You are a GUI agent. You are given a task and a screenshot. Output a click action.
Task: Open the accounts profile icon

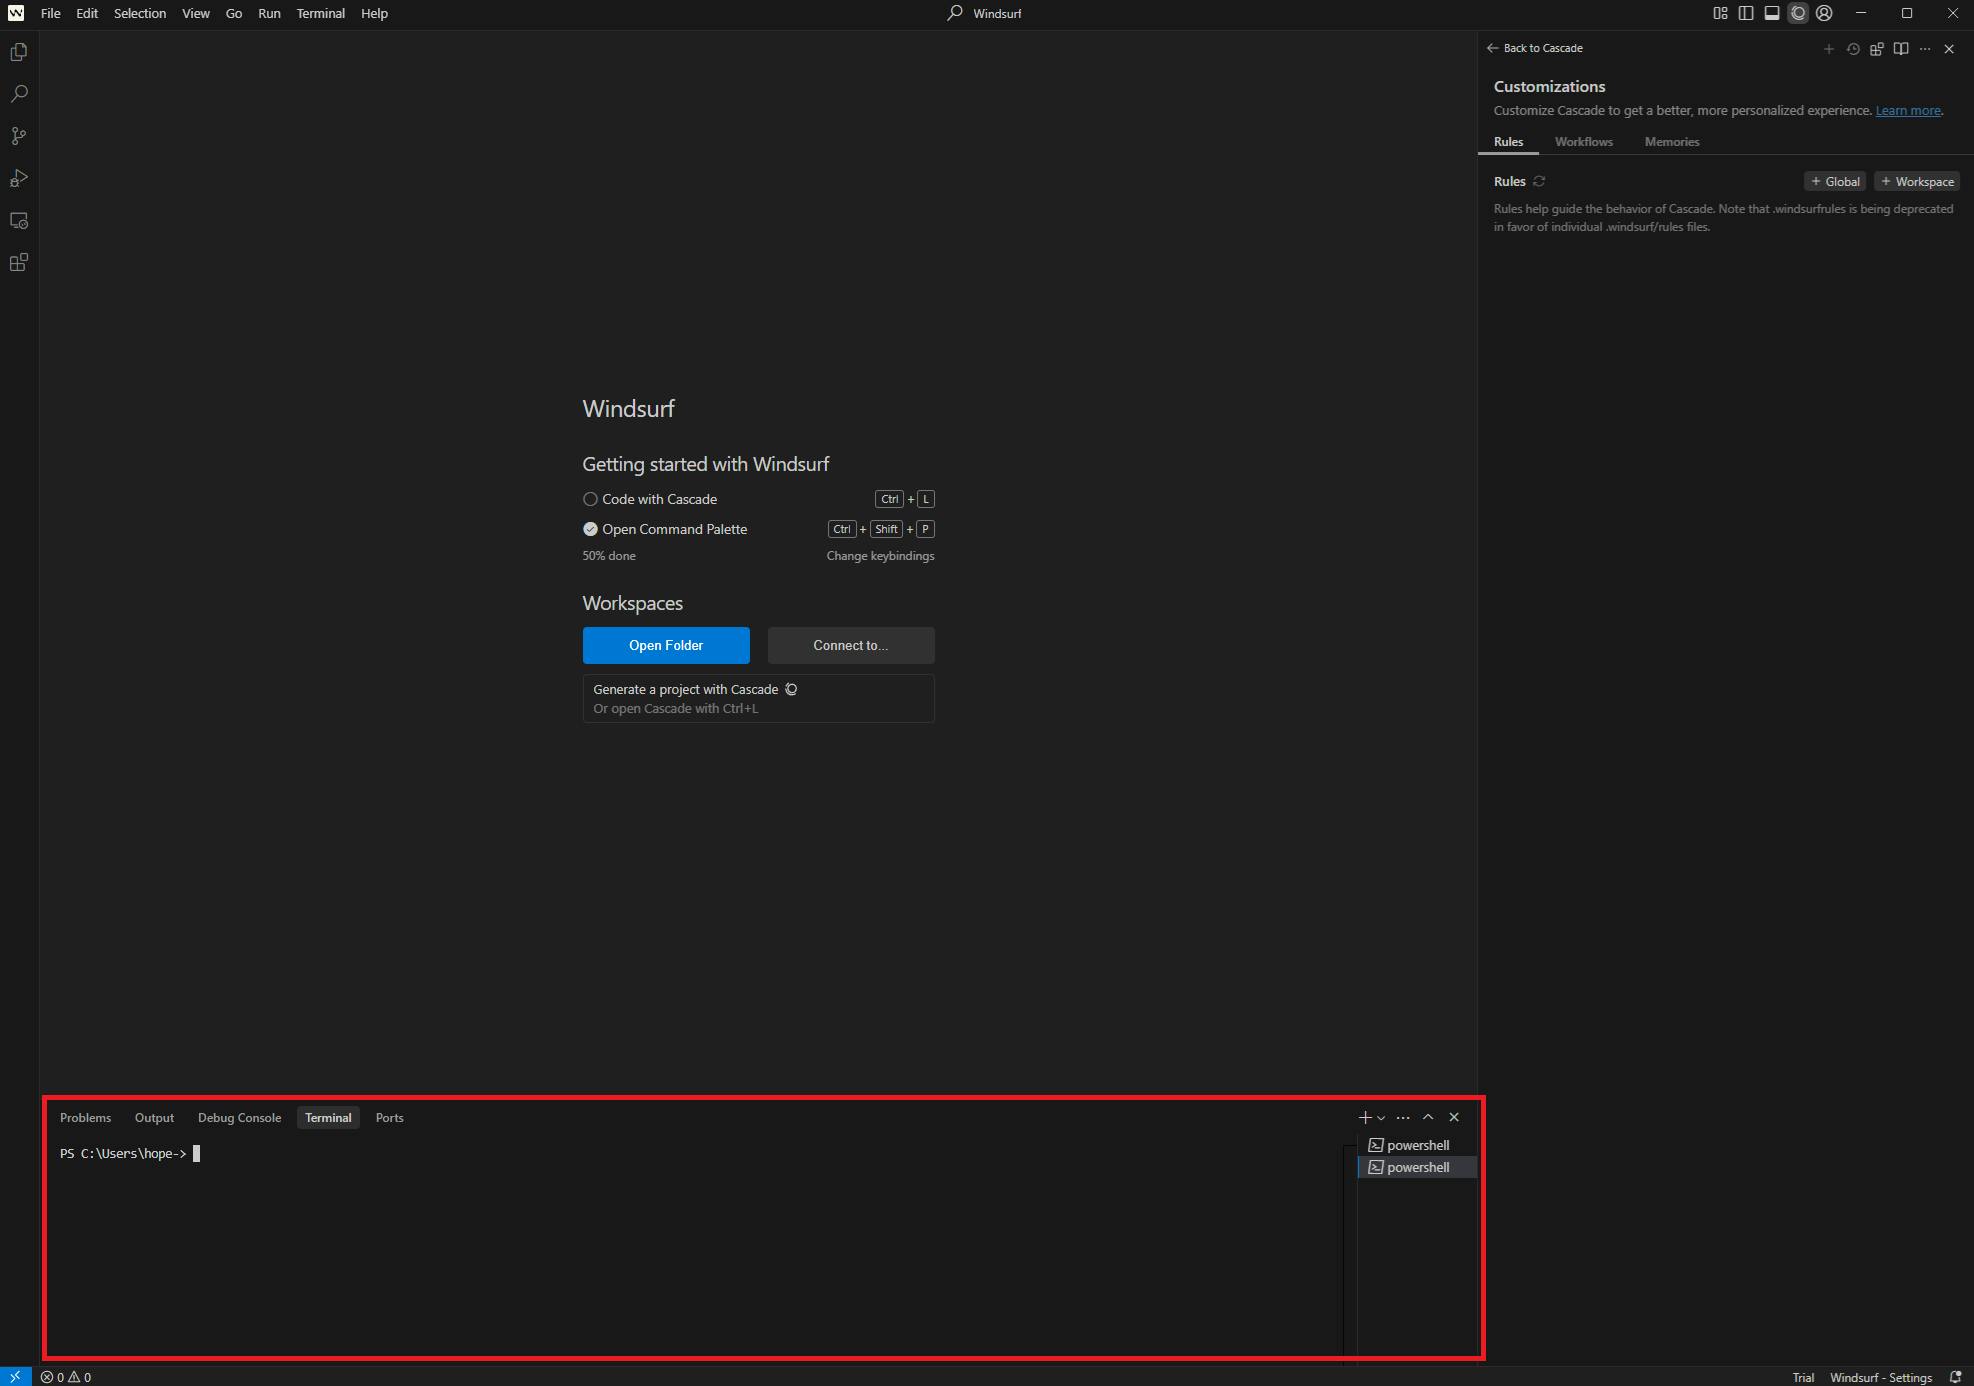pos(1824,14)
